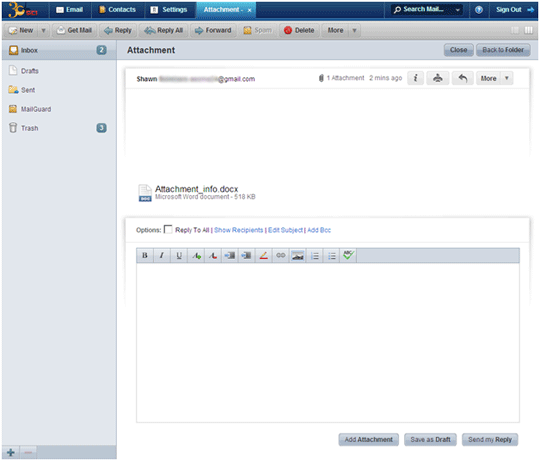Apply italic formatting in reply editor

[x=162, y=255]
